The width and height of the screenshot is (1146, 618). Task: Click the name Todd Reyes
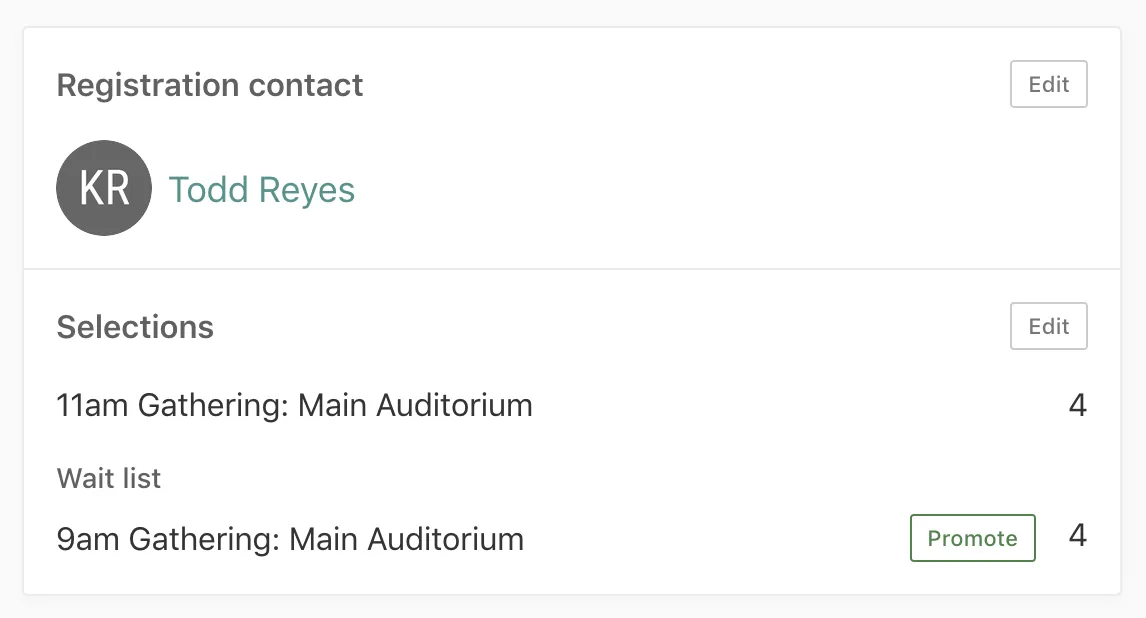pos(261,189)
